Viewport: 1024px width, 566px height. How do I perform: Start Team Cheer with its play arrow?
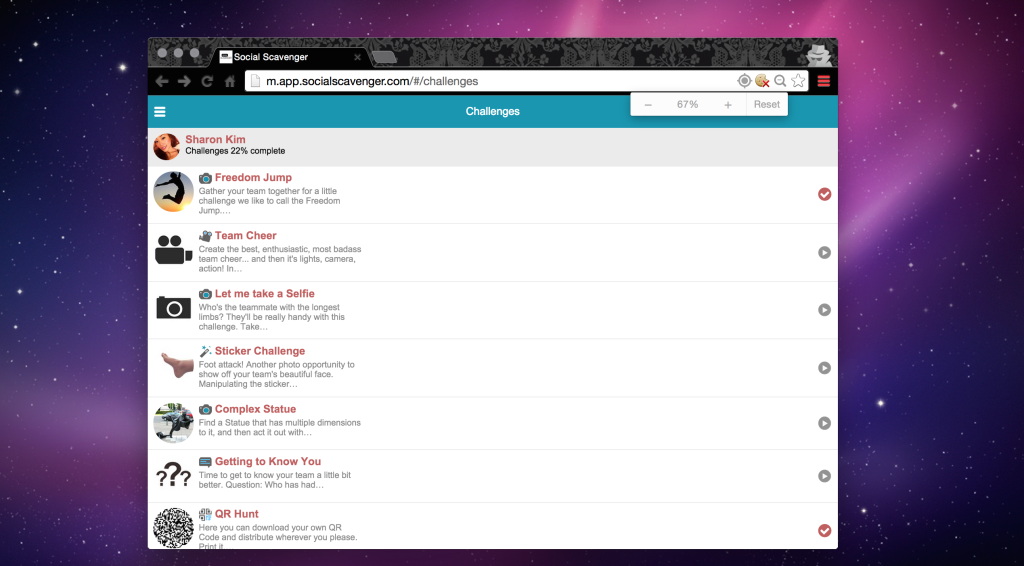tap(824, 253)
